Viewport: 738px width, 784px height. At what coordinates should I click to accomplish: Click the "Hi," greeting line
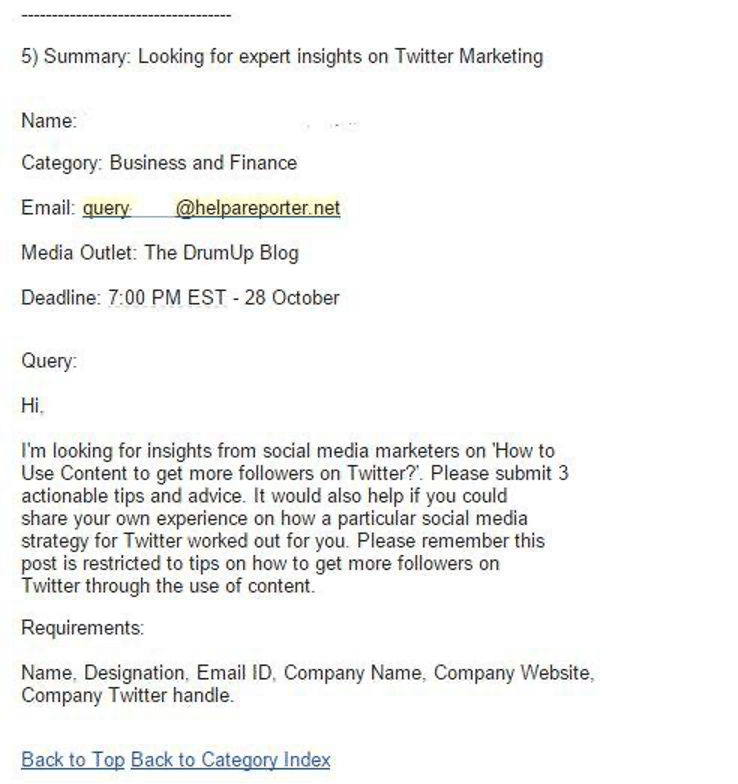pos(33,406)
